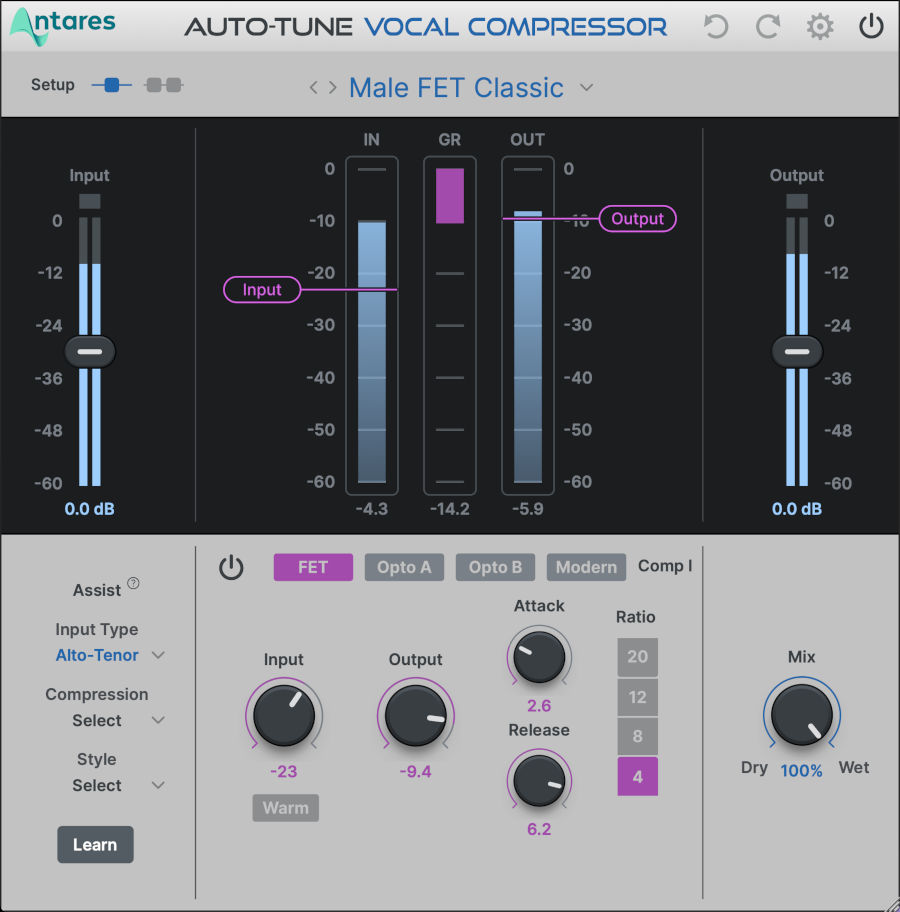The image size is (900, 912).
Task: Click the previous preset arrow
Action: click(314, 88)
